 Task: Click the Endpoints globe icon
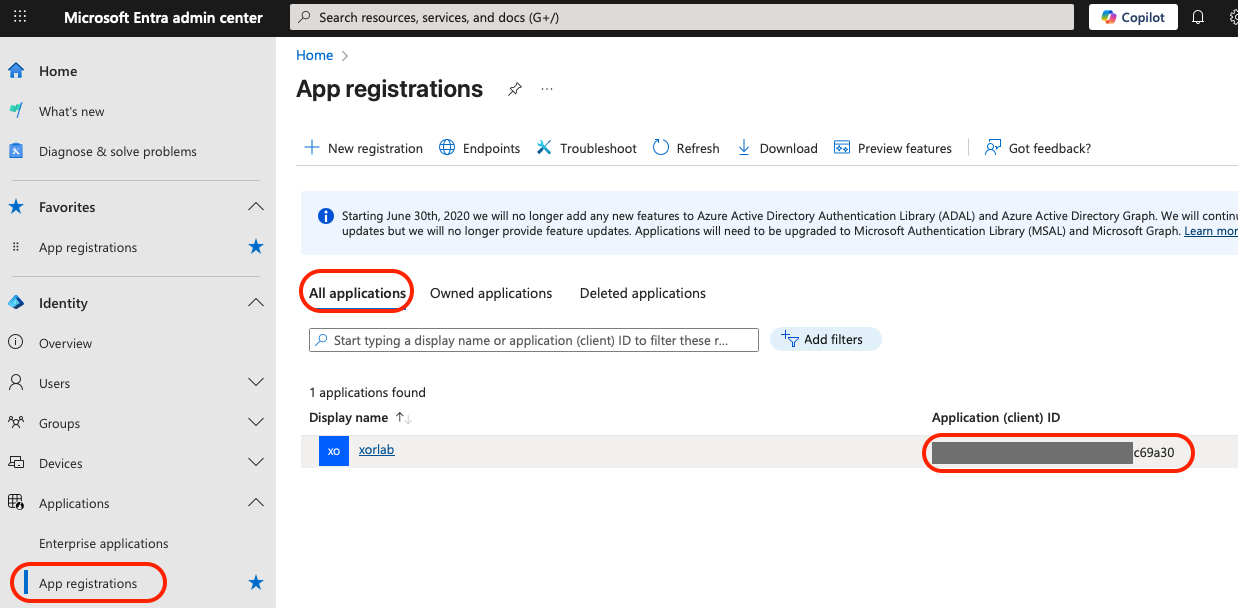[447, 148]
